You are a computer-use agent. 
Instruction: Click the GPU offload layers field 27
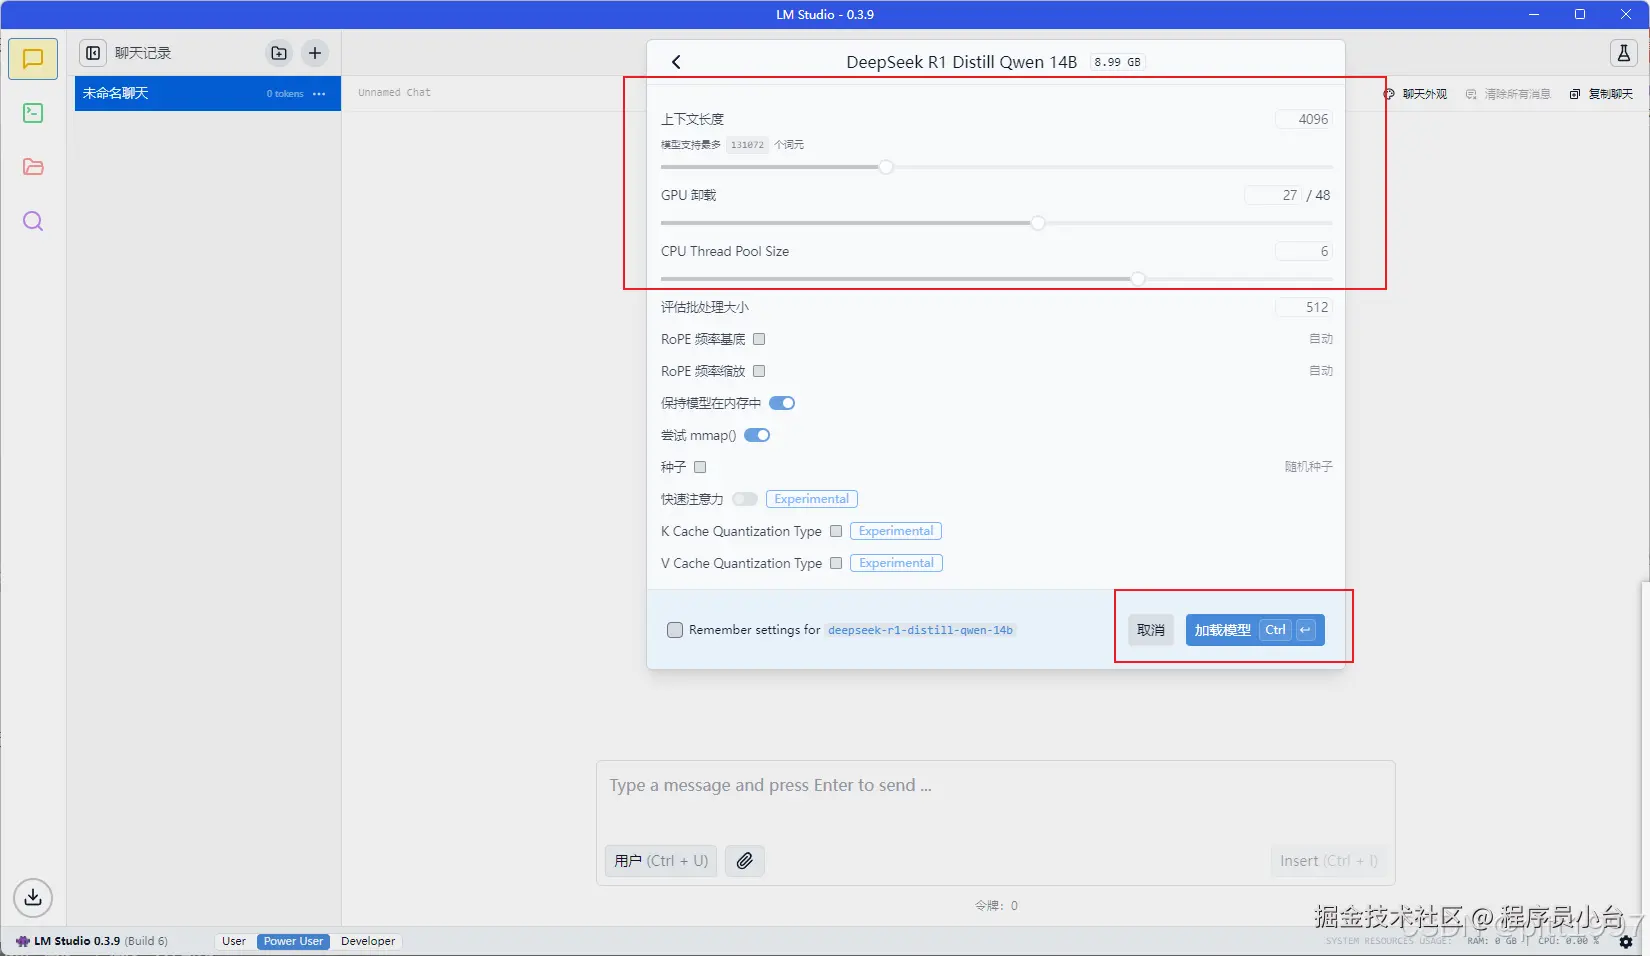tap(1272, 195)
